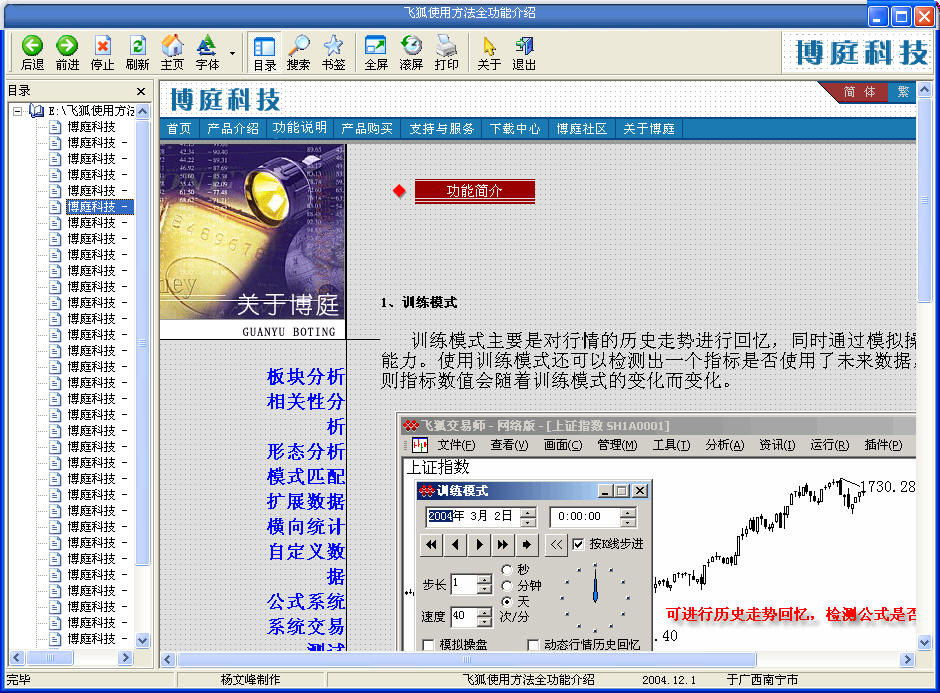940x693 pixels.
Task: Open the 书签 bookmark star icon
Action: click(x=333, y=52)
